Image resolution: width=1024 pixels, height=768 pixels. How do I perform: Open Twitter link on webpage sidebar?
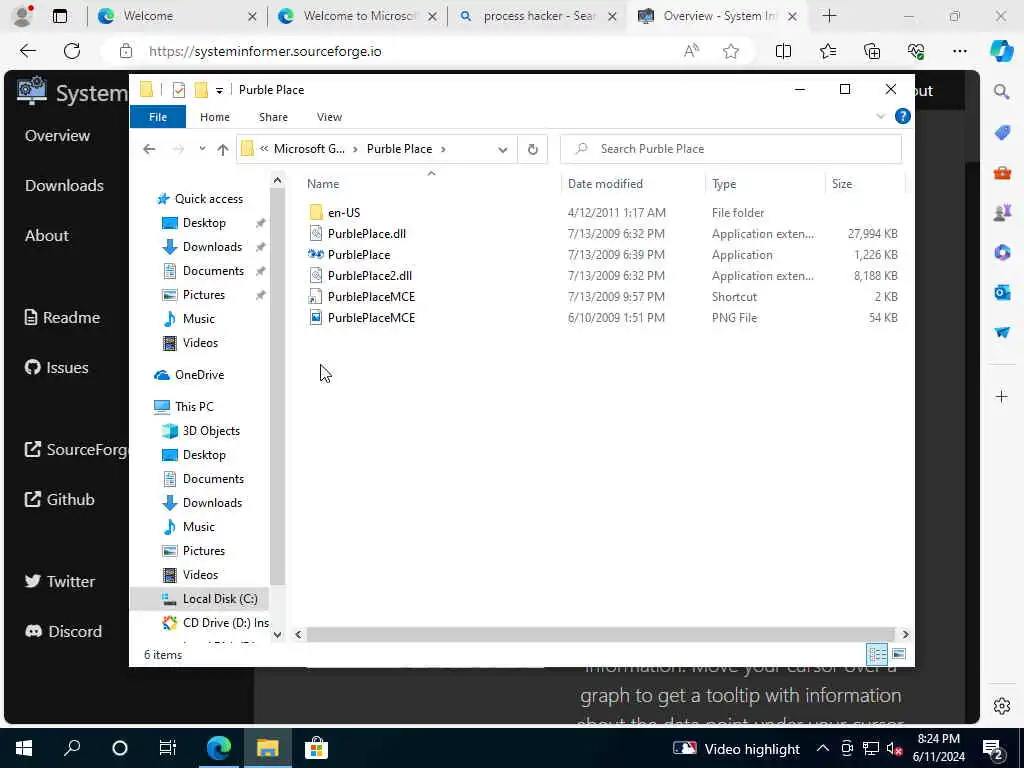tap(60, 581)
